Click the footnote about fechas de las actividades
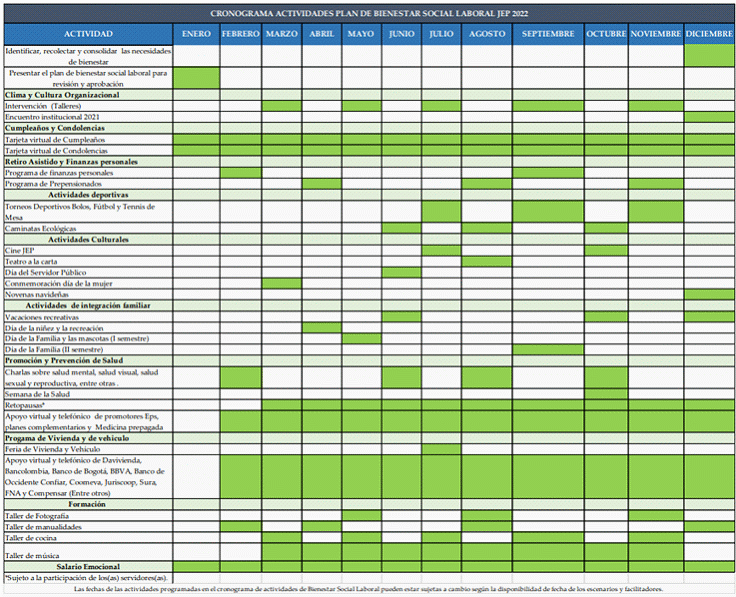This screenshot has width=736, height=597. [368, 590]
